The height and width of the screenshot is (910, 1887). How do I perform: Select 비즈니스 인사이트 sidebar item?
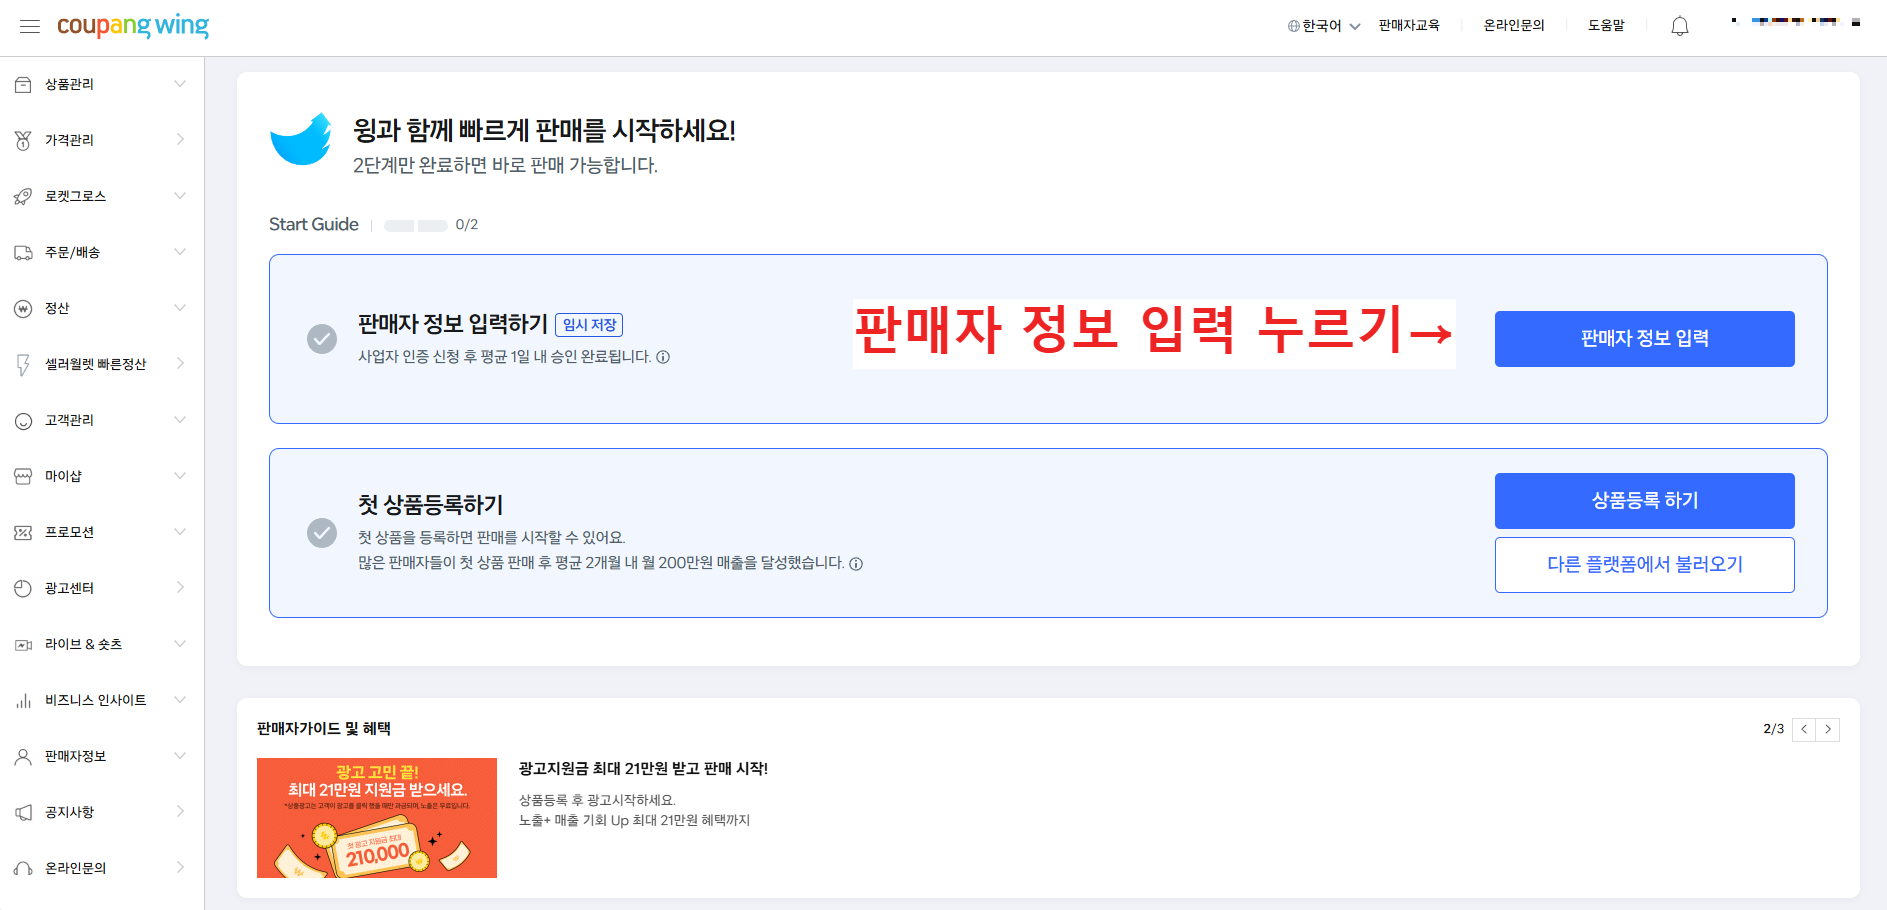[102, 700]
